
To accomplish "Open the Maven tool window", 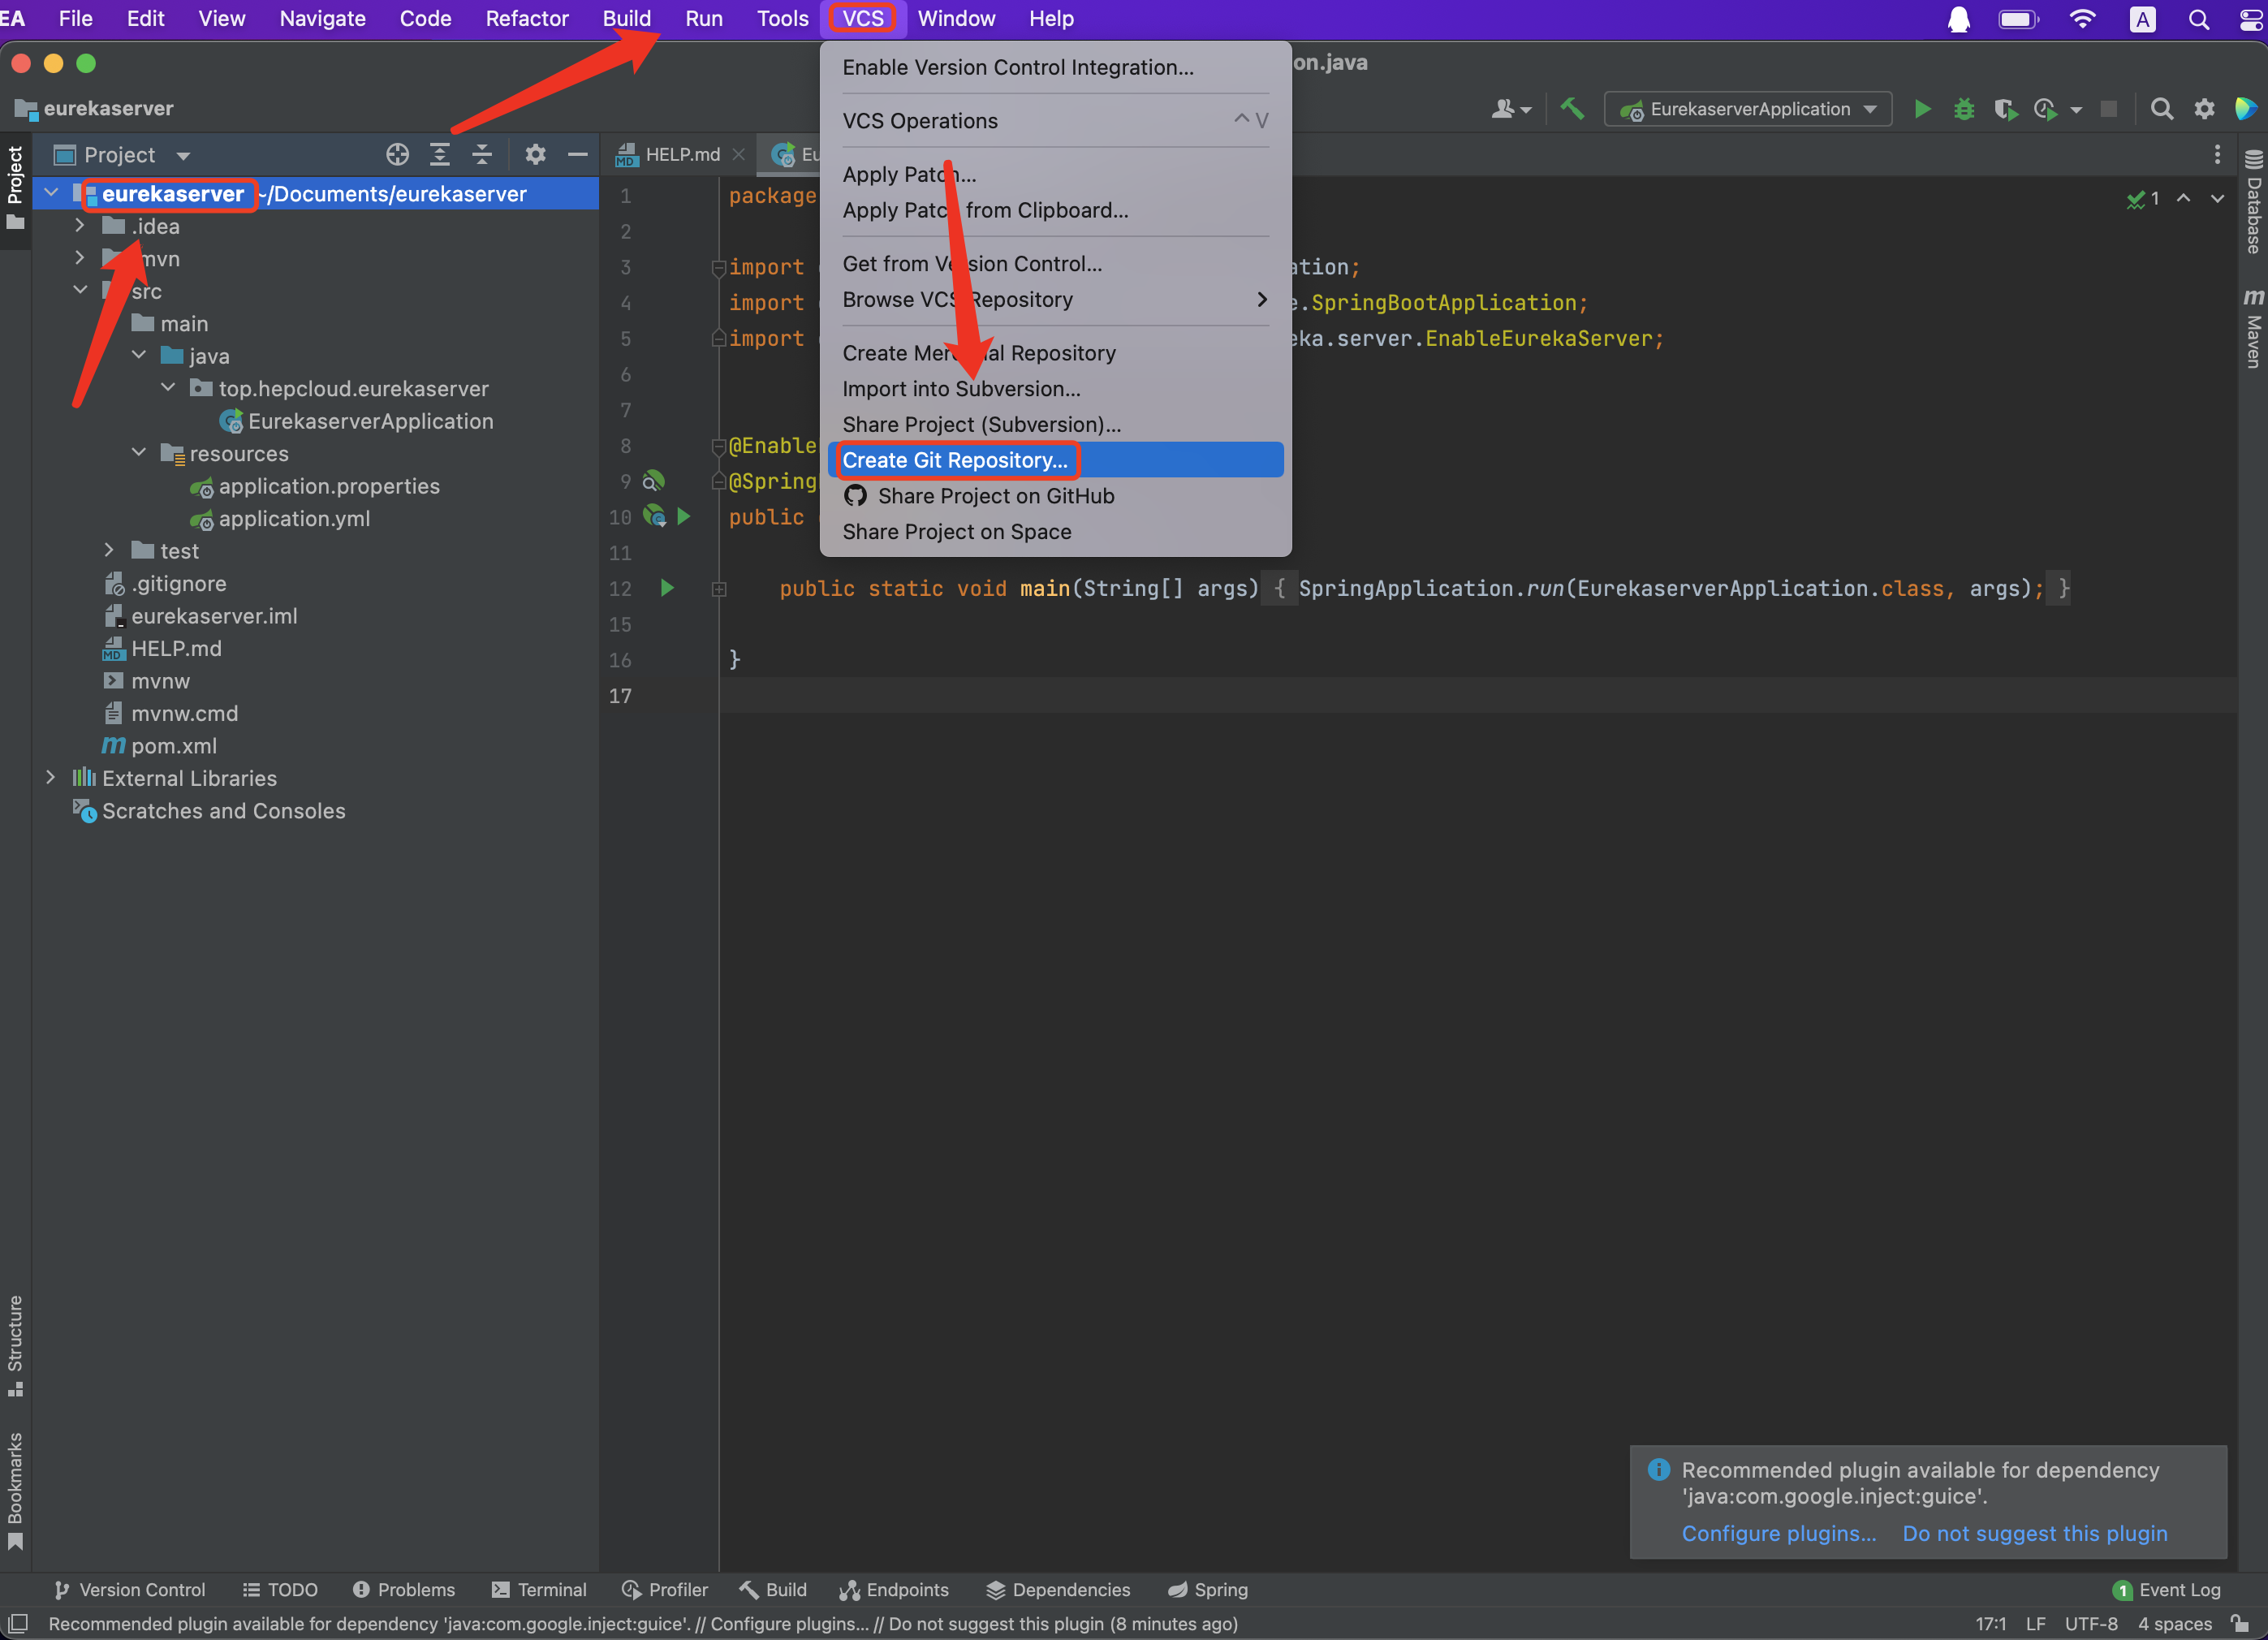I will [x=2253, y=330].
